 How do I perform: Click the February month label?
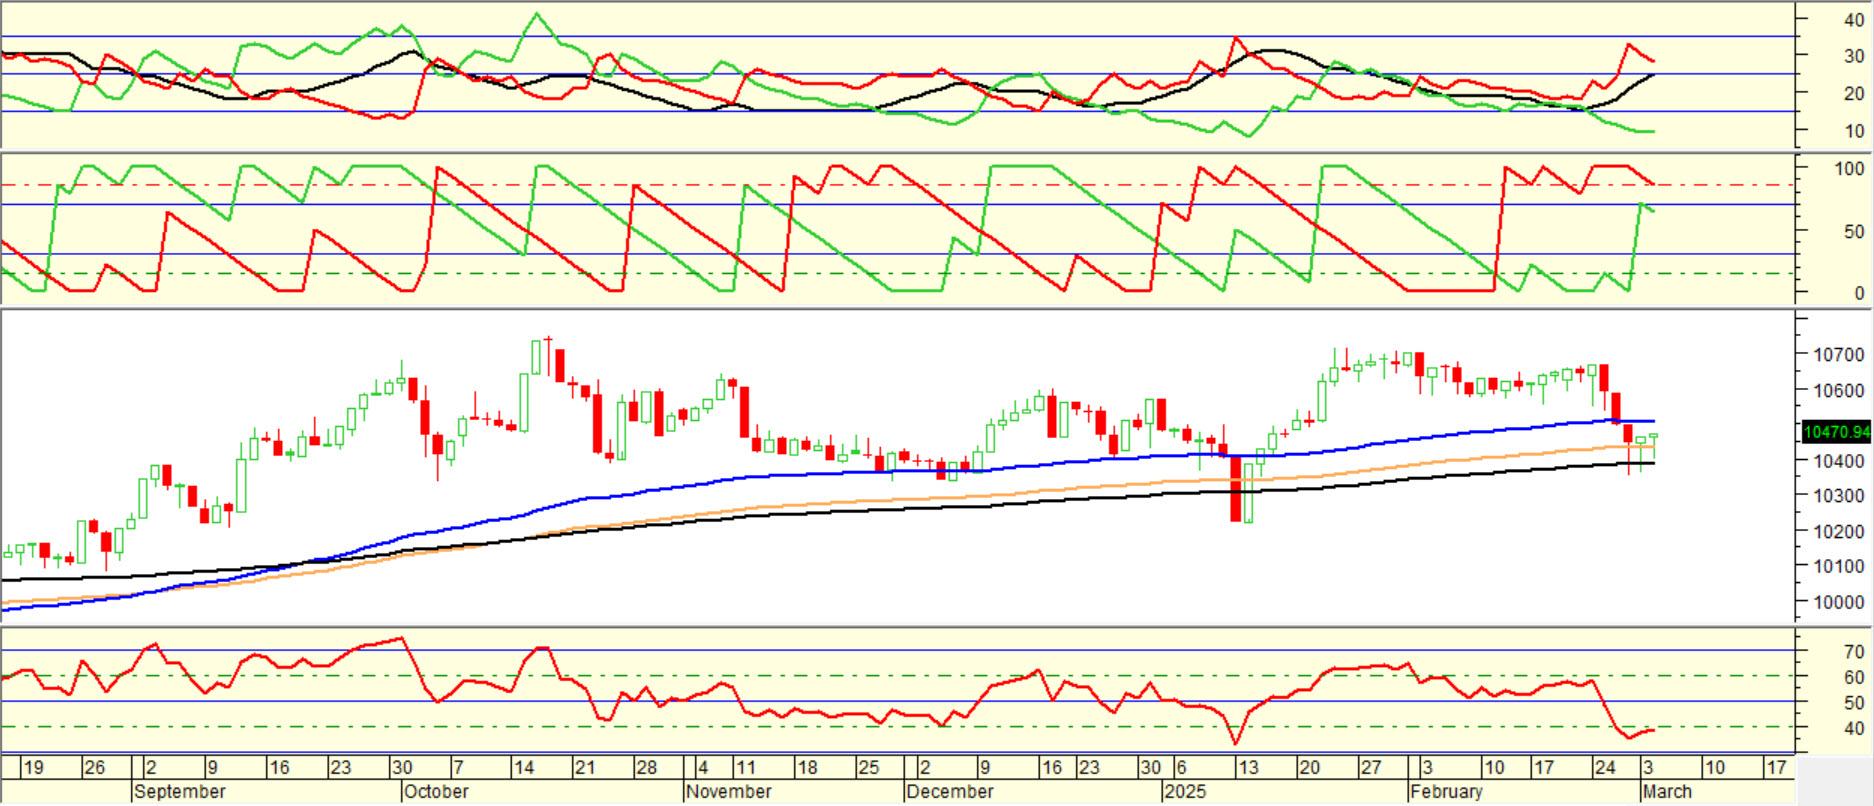click(1447, 792)
